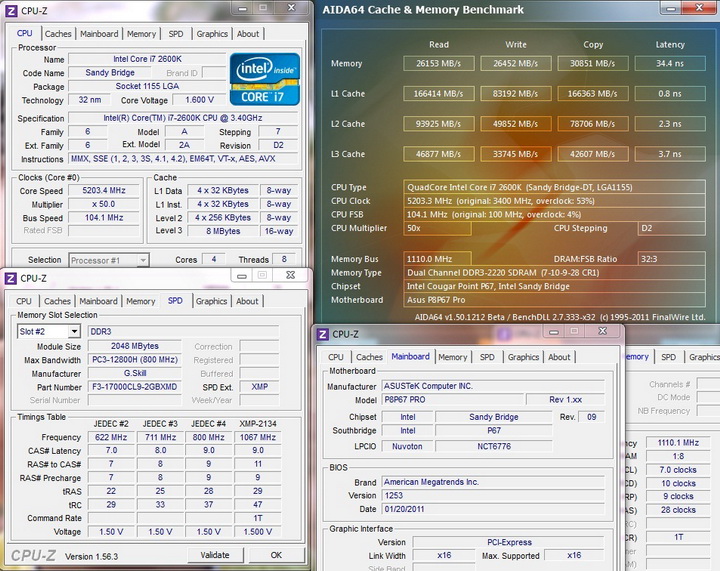The height and width of the screenshot is (571, 720).
Task: Click the CPU-Z icon in the SPD window title bar
Action: coord(11,278)
